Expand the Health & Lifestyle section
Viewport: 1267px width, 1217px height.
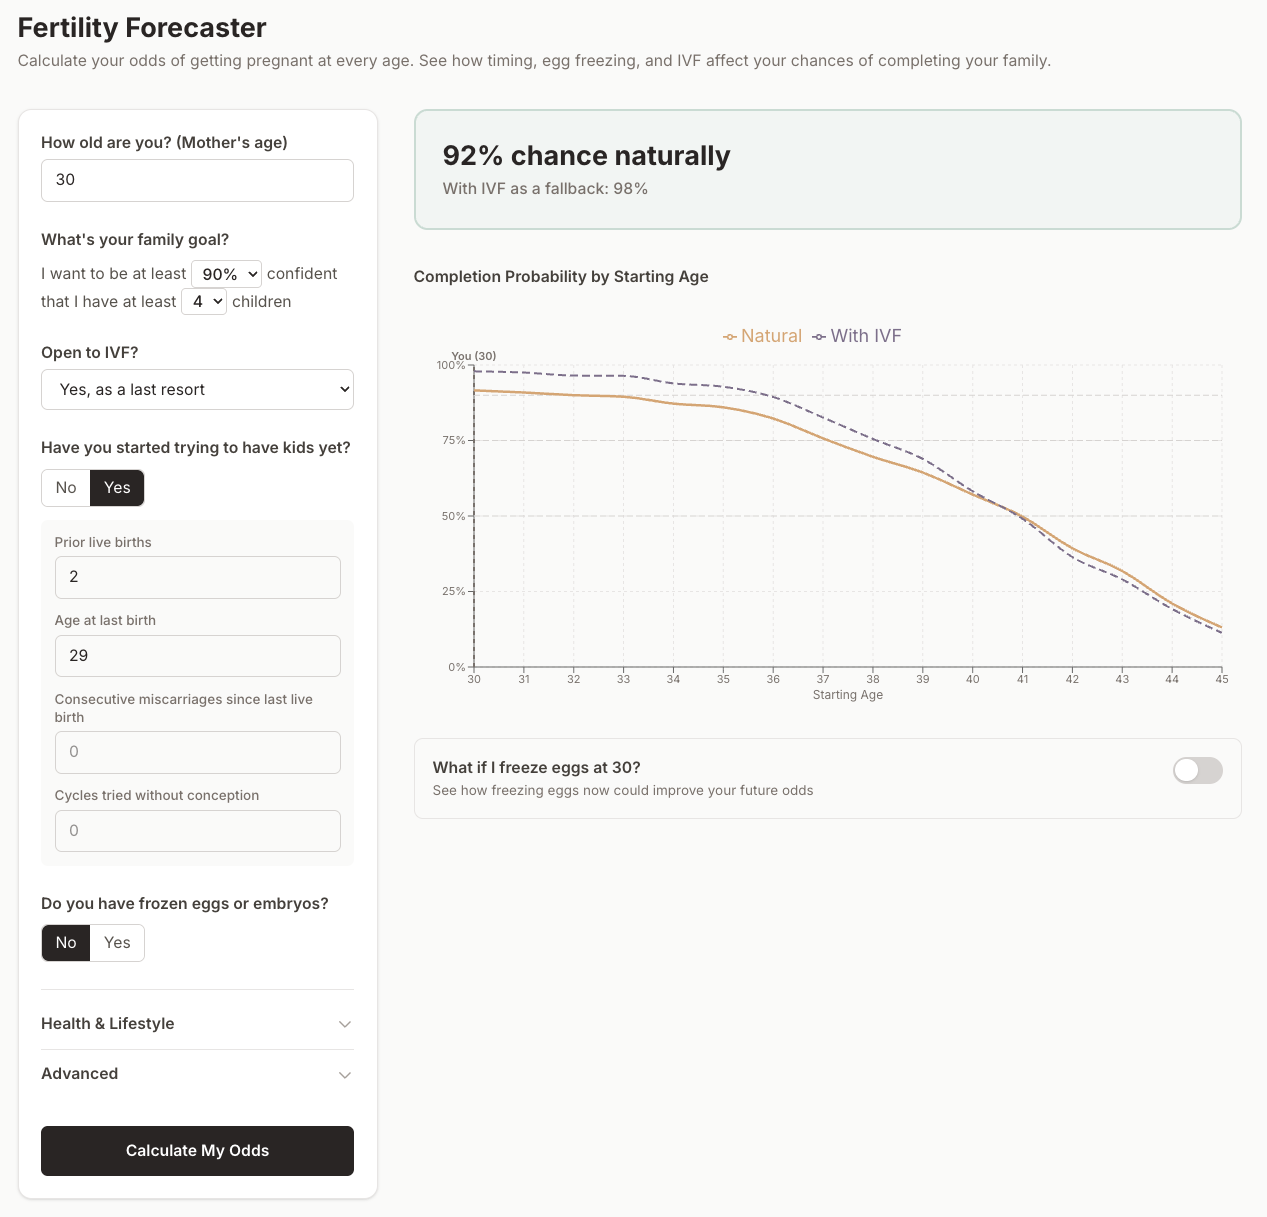click(197, 1023)
